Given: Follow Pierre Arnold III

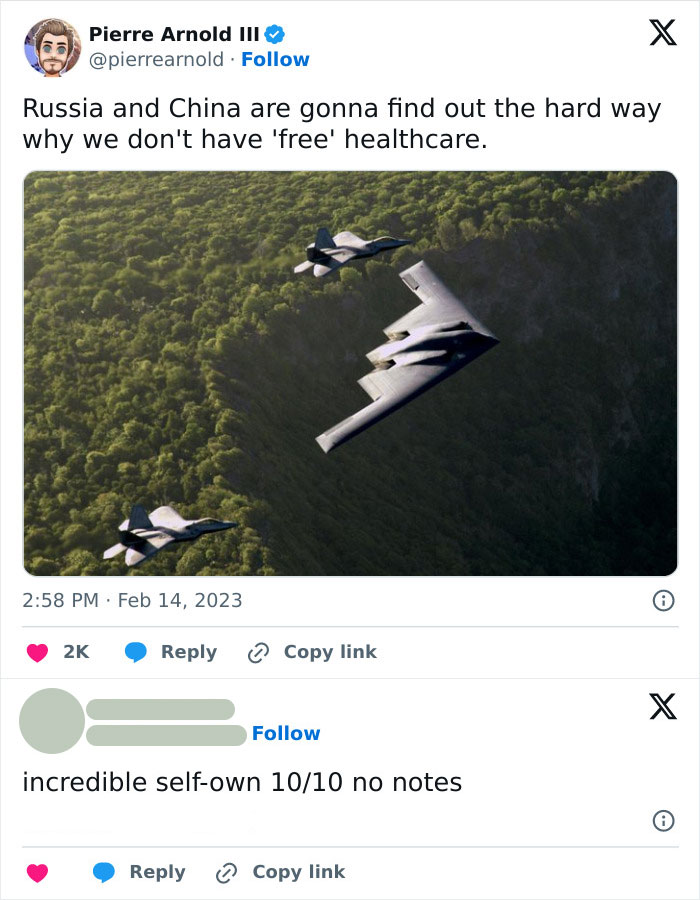Looking at the screenshot, I should [276, 59].
